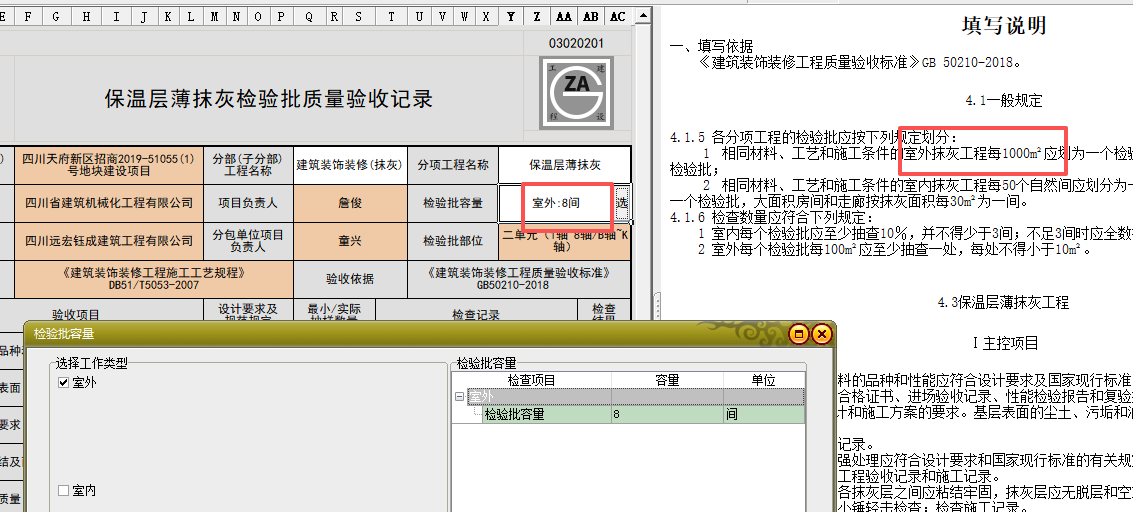The width and height of the screenshot is (1133, 512).
Task: Select the 詹俊 name cell
Action: click(350, 203)
